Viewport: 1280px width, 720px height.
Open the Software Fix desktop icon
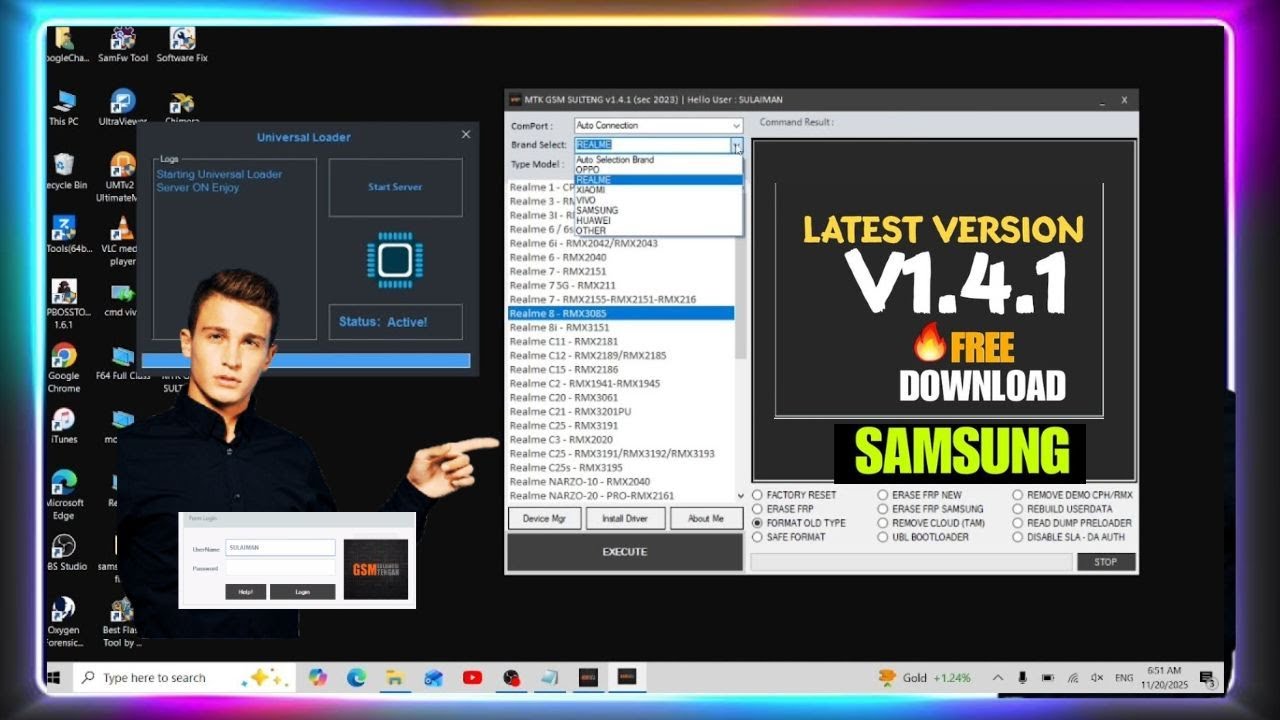pos(182,45)
